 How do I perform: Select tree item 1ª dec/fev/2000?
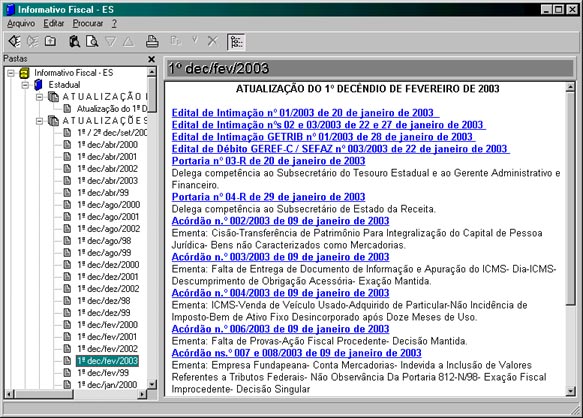coord(107,325)
